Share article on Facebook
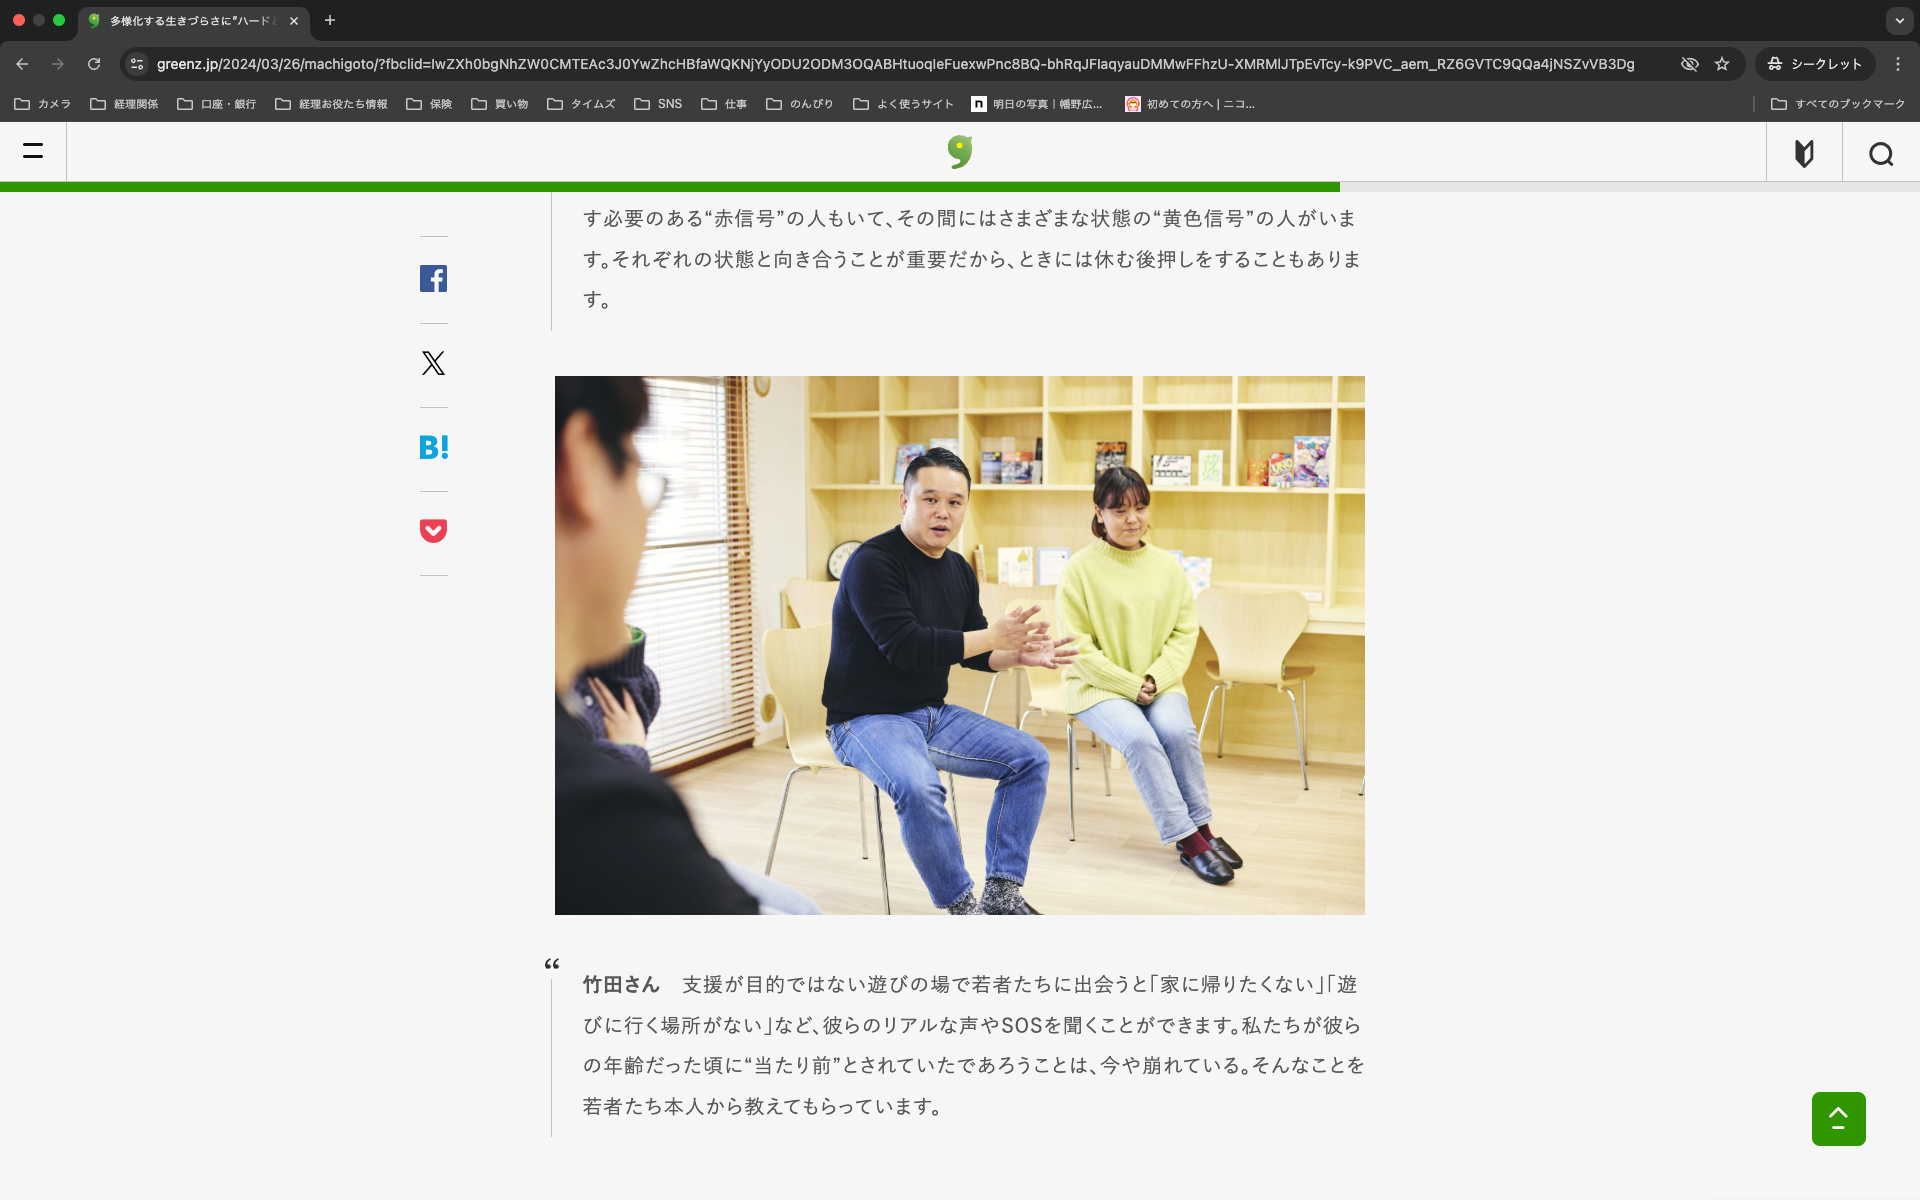This screenshot has height=1200, width=1920. (433, 279)
